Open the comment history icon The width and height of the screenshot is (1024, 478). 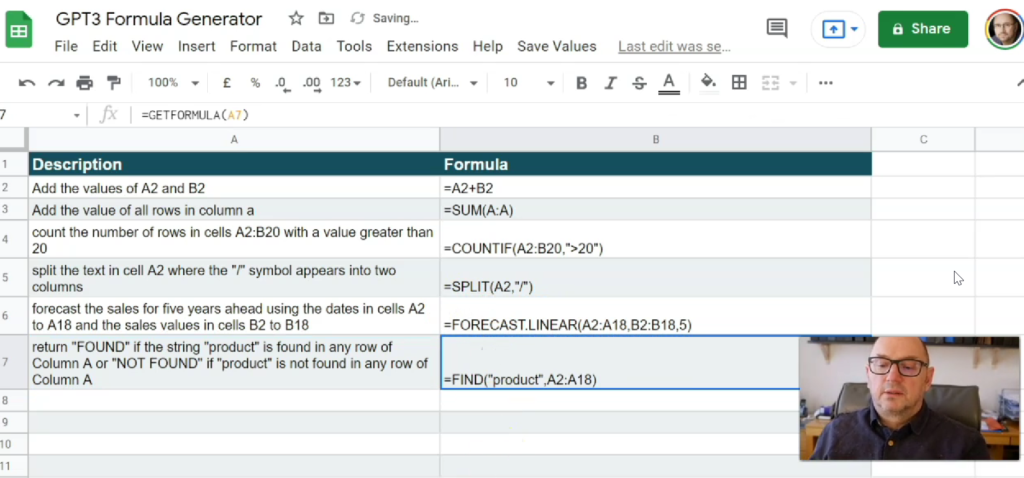click(776, 28)
